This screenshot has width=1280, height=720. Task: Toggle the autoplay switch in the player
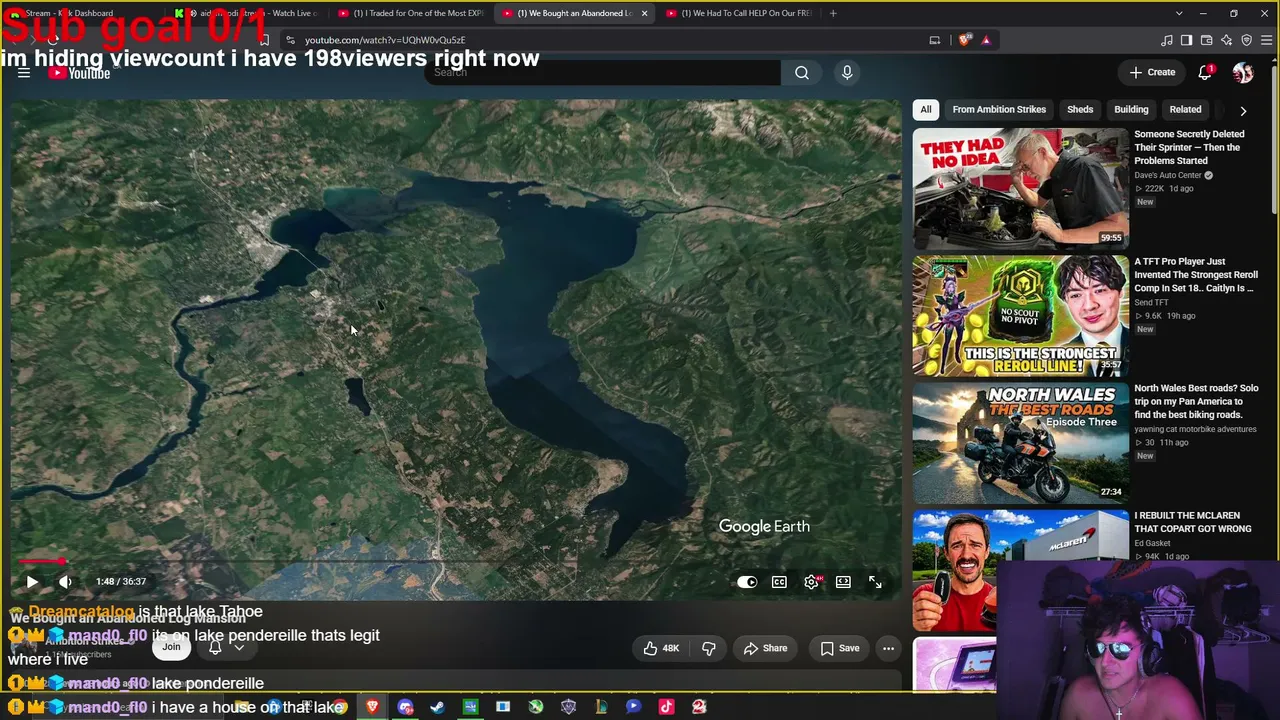[x=747, y=582]
